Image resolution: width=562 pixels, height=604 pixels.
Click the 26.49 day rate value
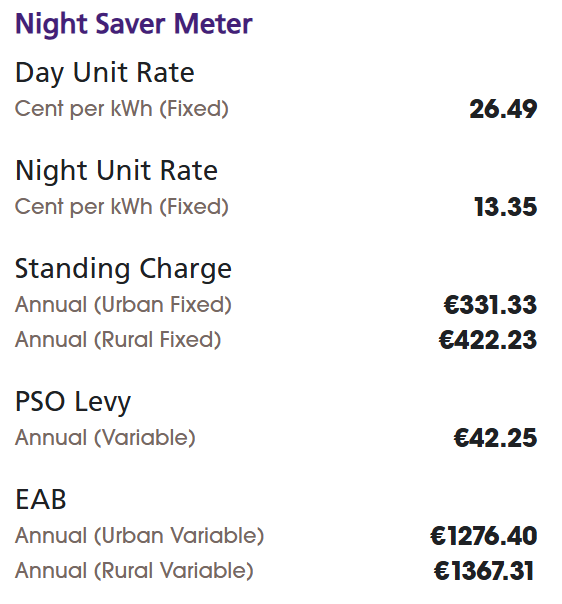(503, 109)
